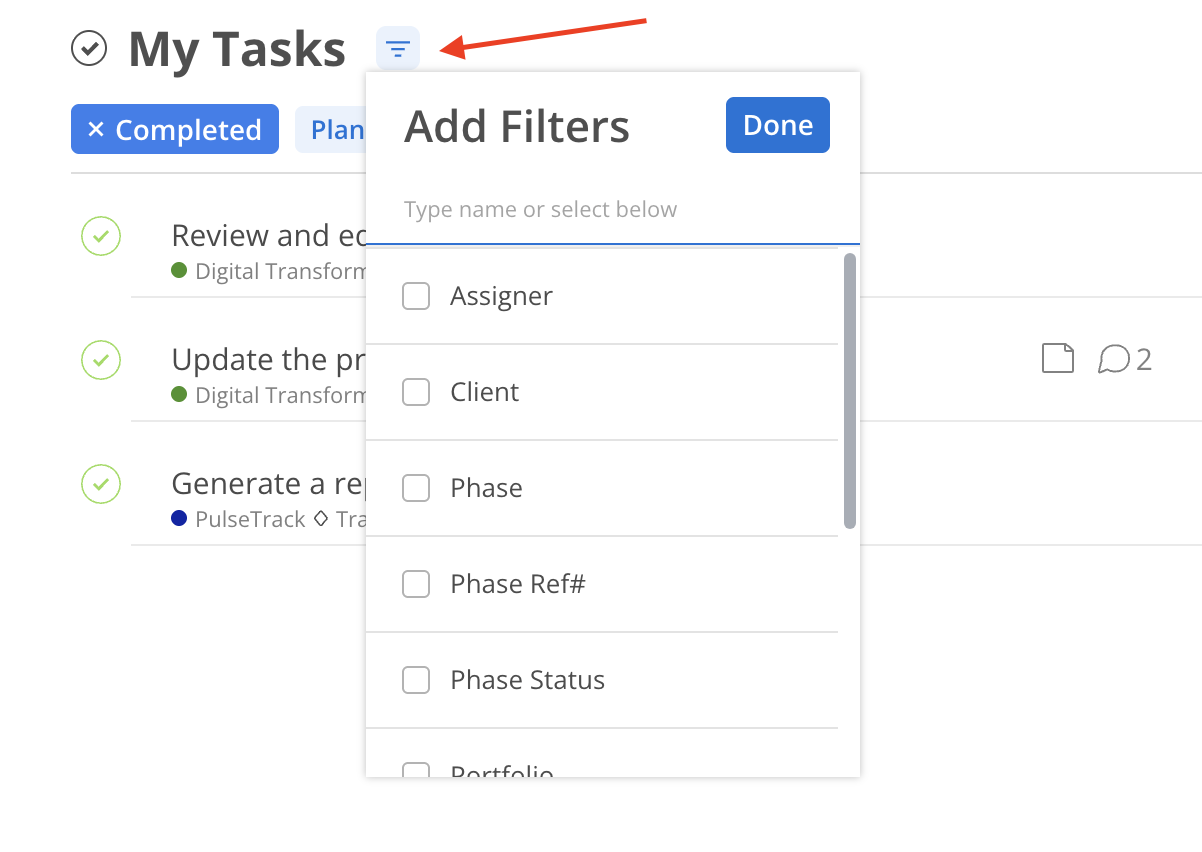Open the note icon on Update task
The height and width of the screenshot is (852, 1202).
click(1058, 358)
